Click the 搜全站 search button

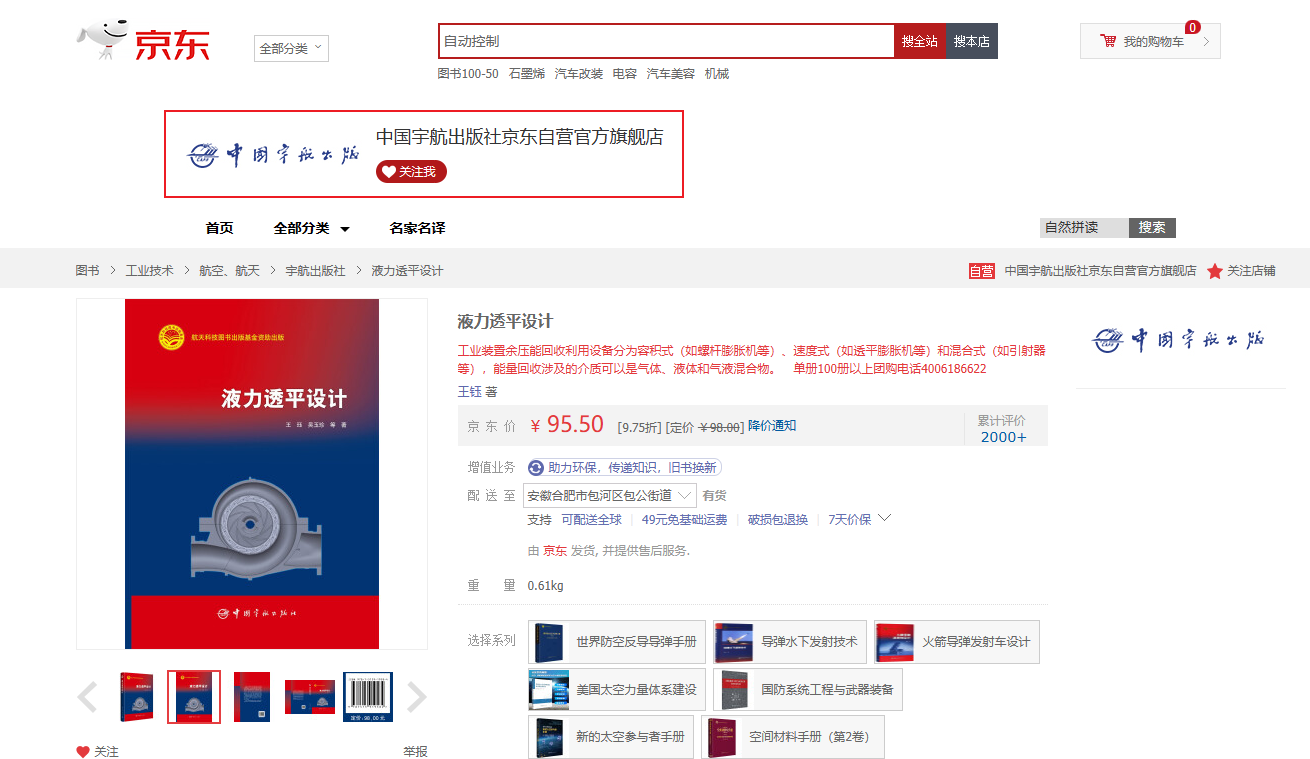click(919, 40)
